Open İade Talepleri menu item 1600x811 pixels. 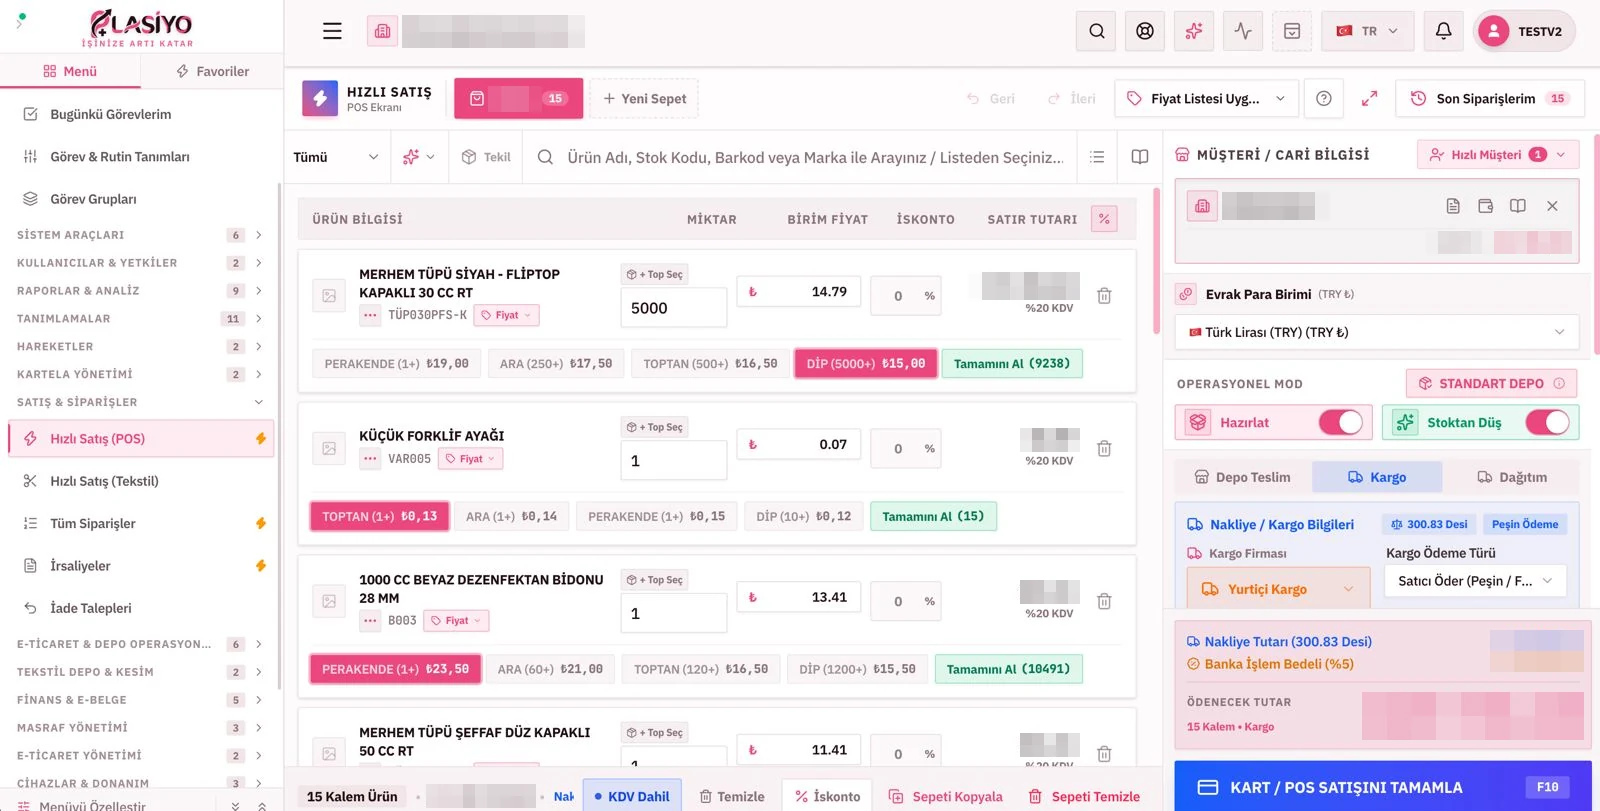(141, 608)
